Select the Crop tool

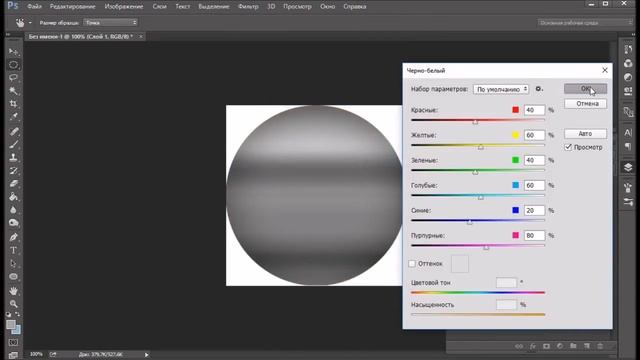pyautogui.click(x=13, y=104)
